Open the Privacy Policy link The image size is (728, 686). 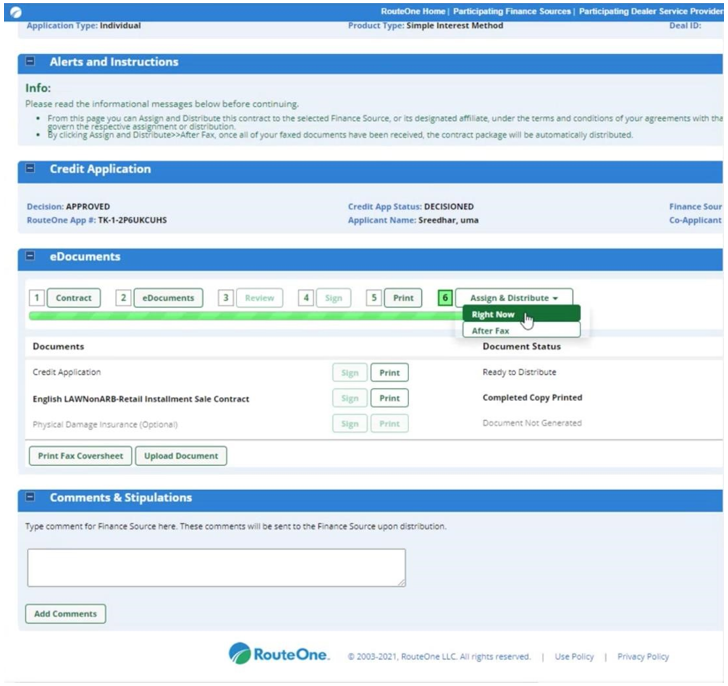pos(643,656)
